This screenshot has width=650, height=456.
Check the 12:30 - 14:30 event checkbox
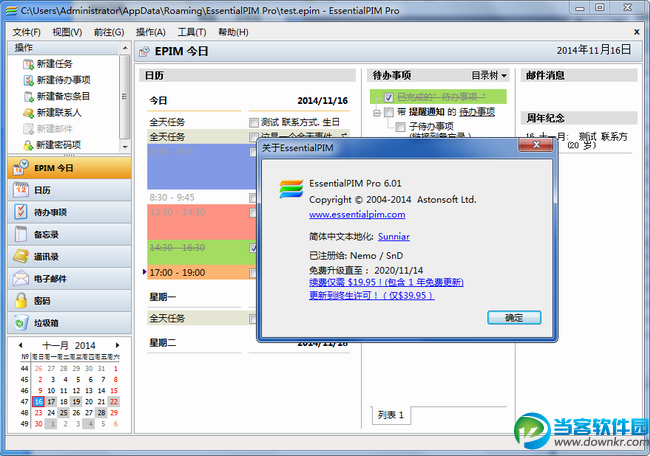point(253,213)
